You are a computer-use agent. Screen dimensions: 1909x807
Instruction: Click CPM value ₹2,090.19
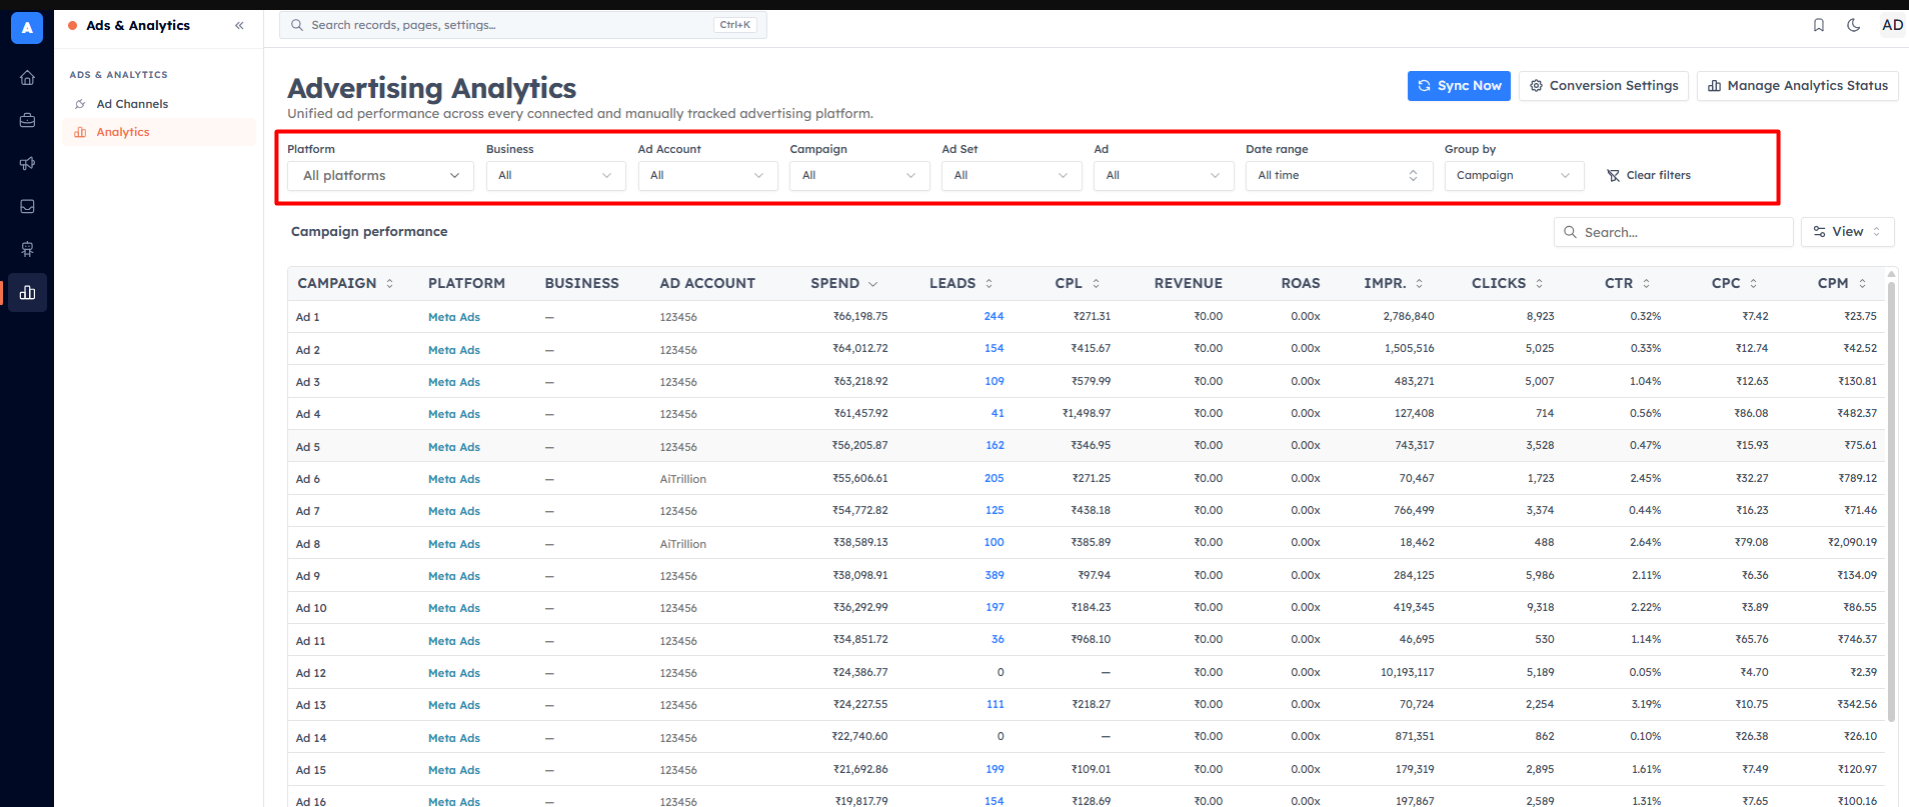point(1852,542)
